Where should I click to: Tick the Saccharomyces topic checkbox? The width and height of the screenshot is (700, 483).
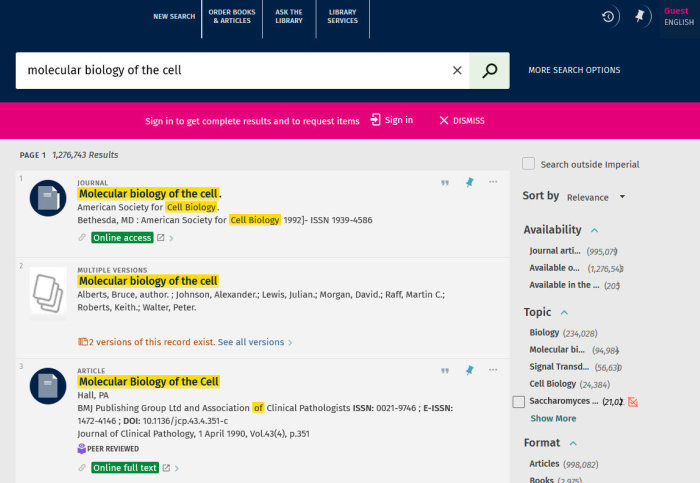pos(518,402)
